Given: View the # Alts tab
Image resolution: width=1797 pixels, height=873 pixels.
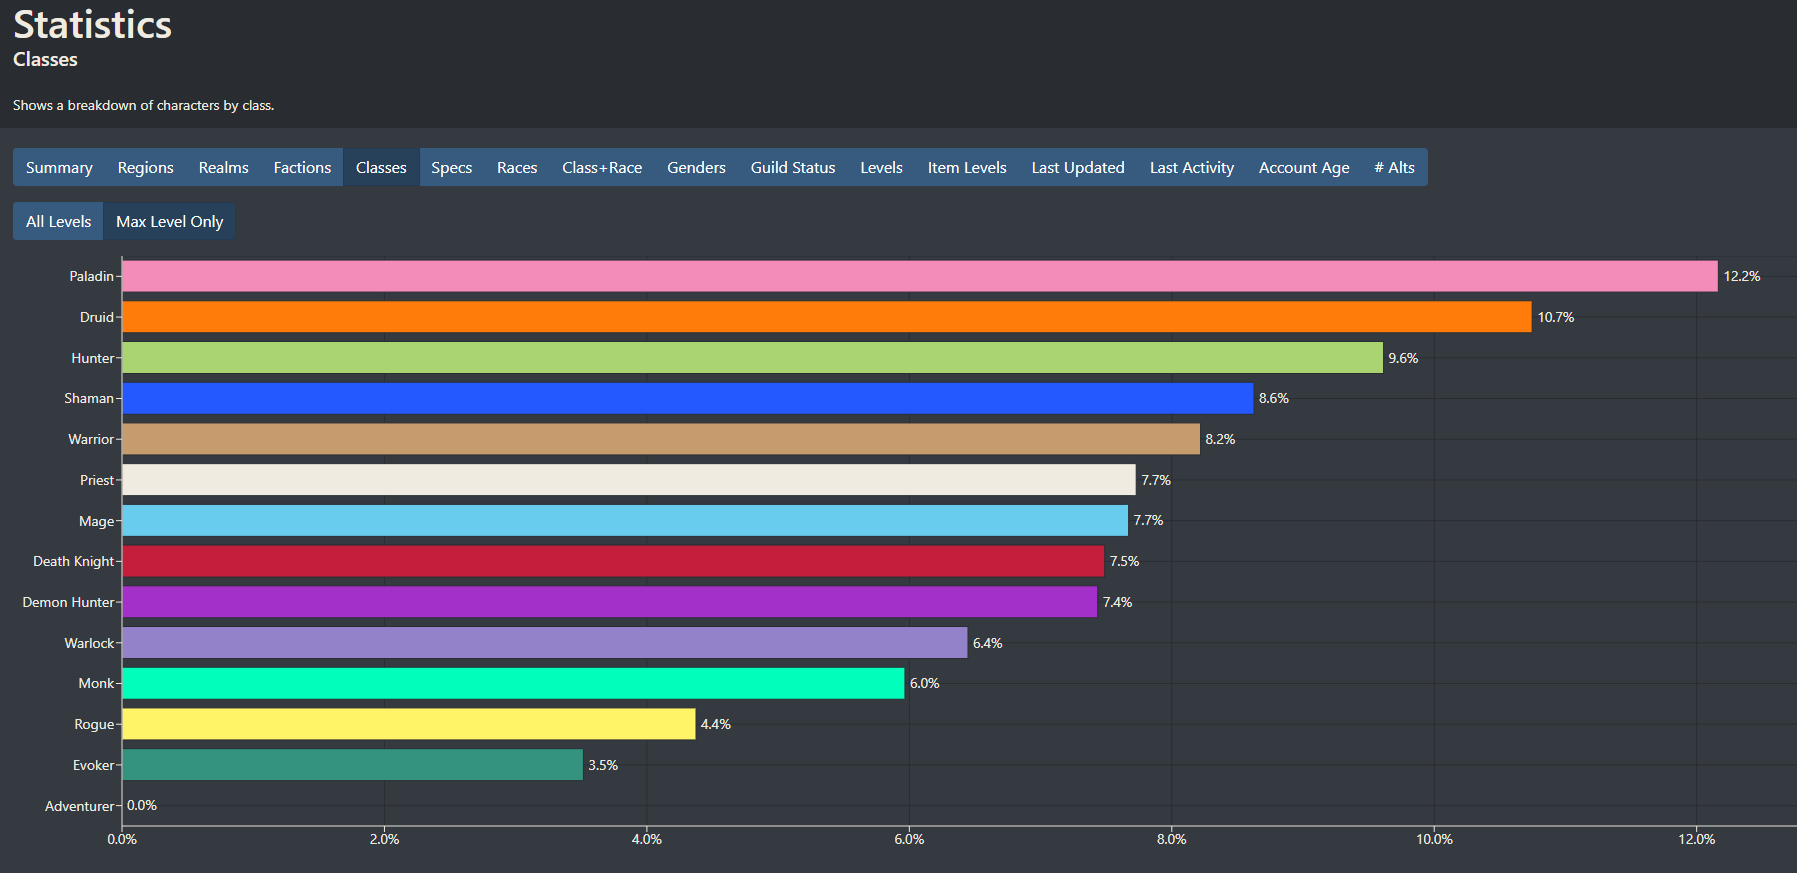Looking at the screenshot, I should (1394, 167).
